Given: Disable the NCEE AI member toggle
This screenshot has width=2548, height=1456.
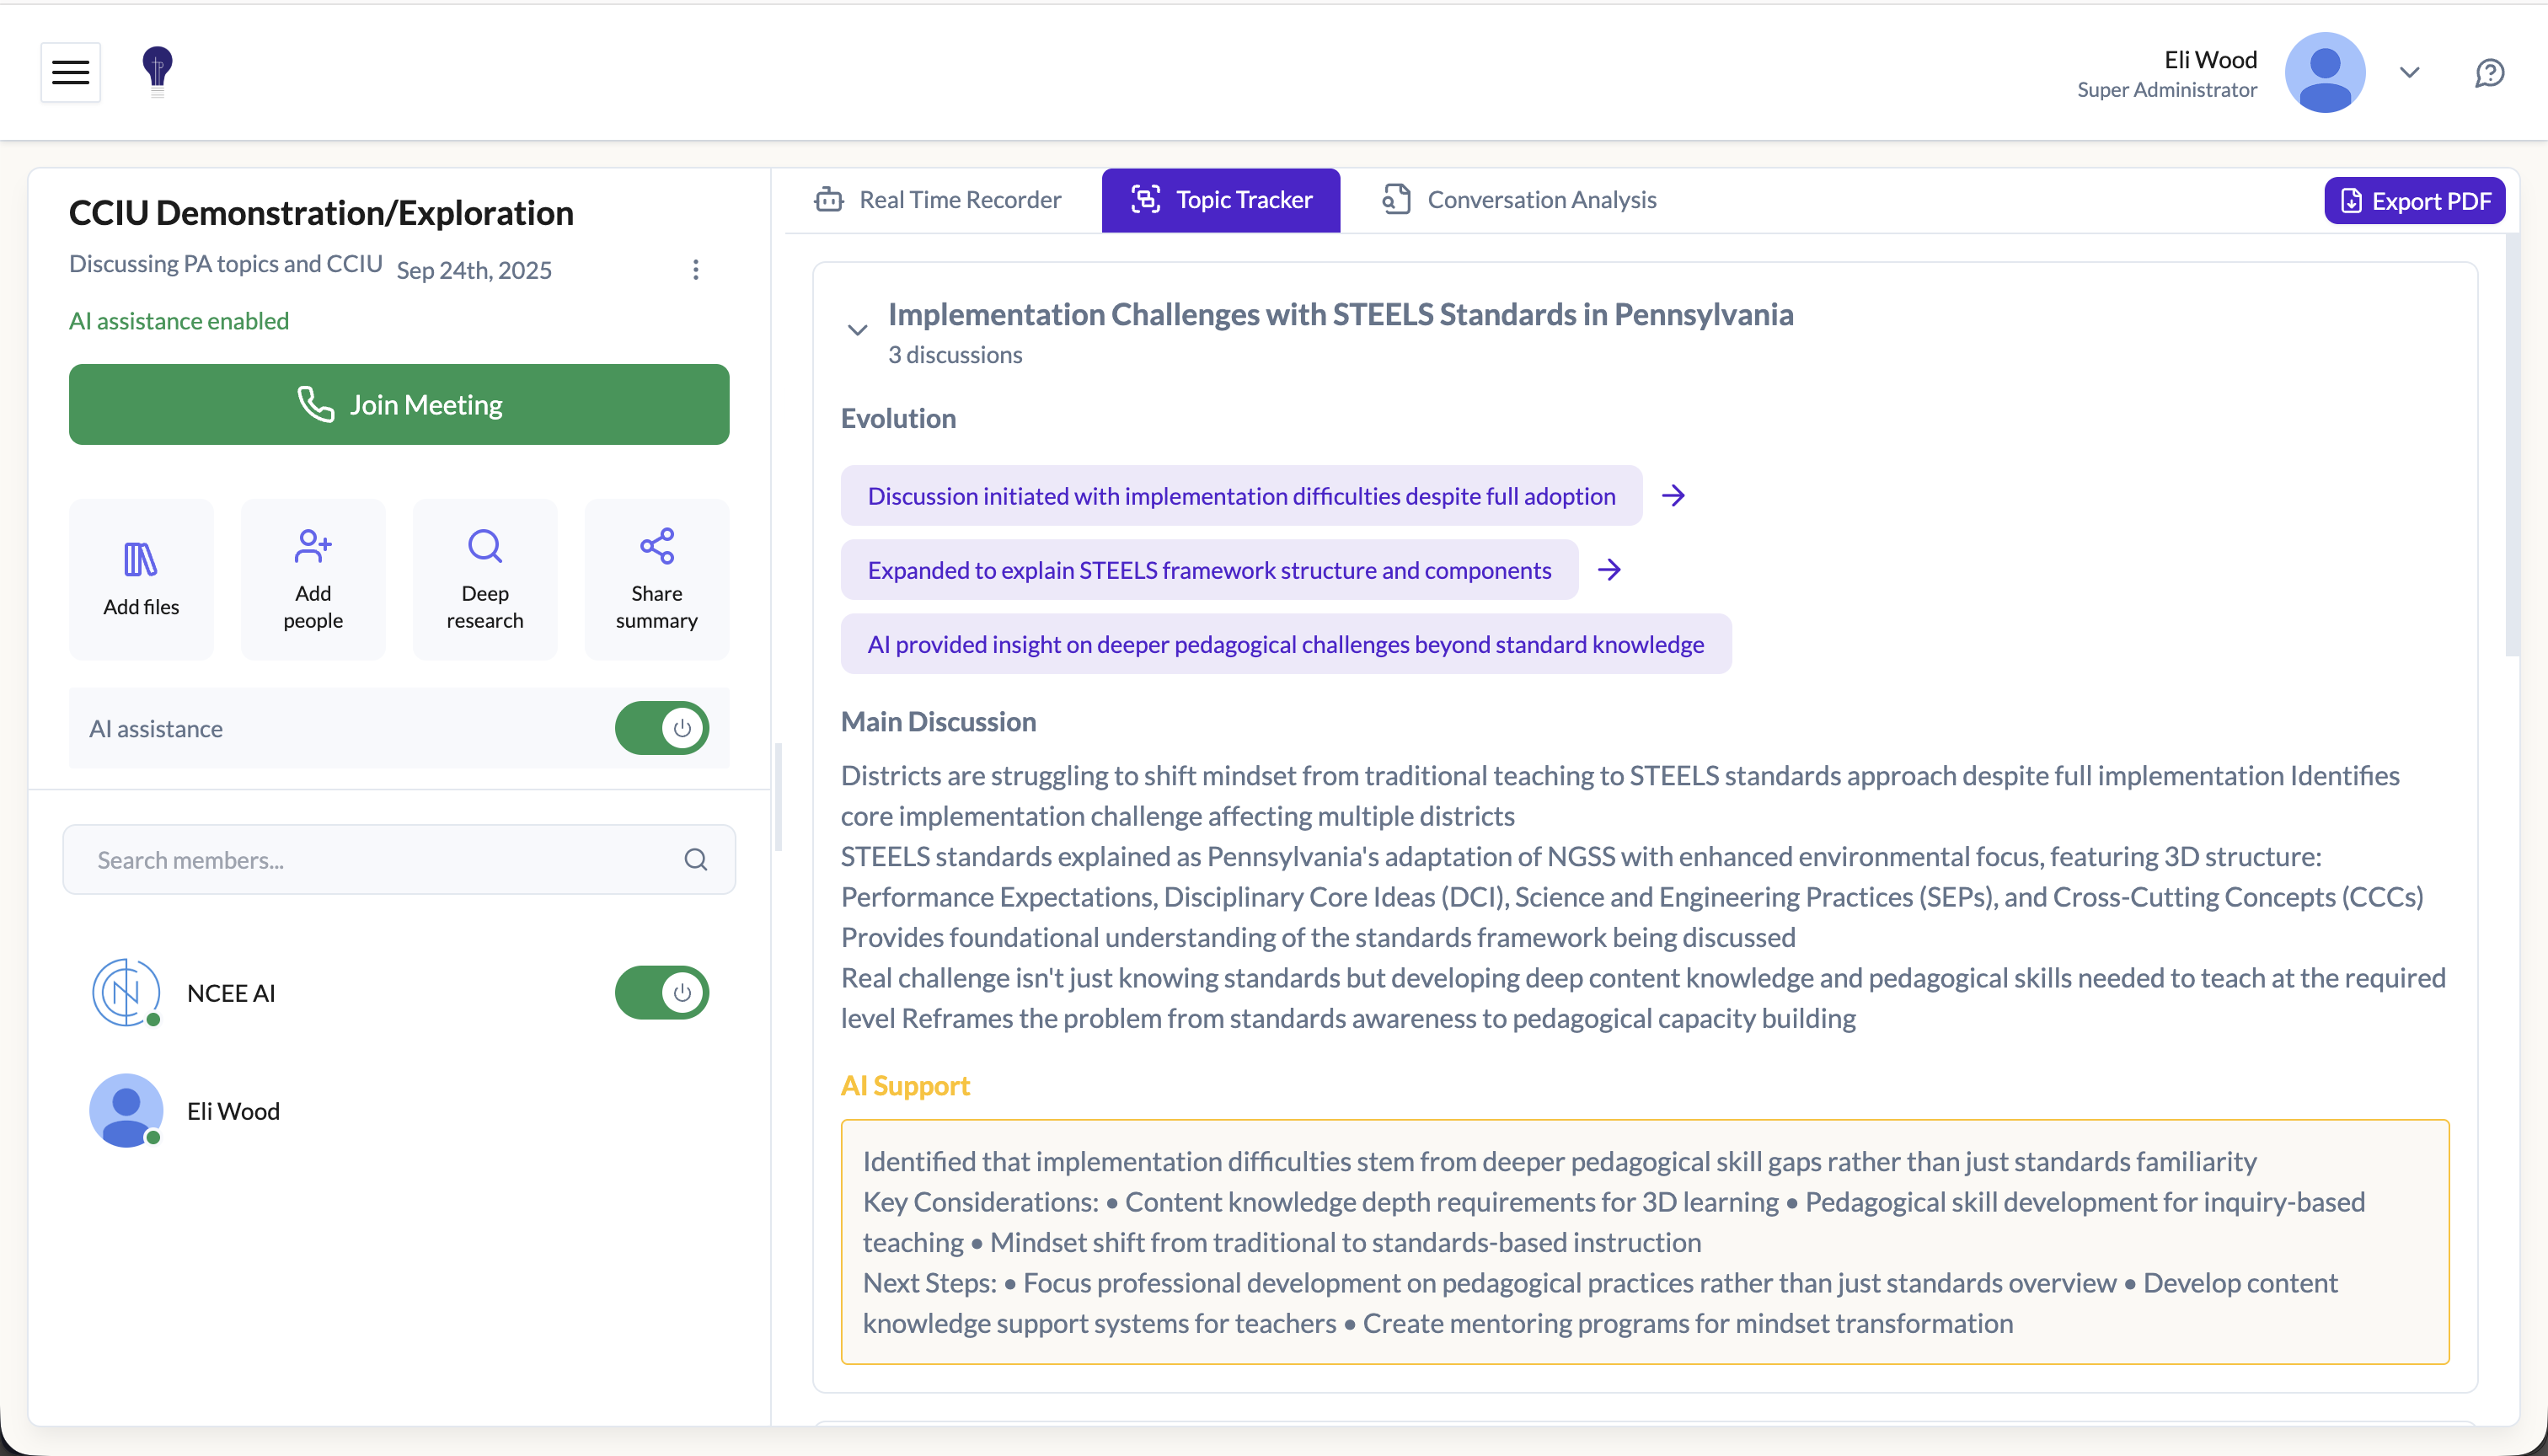Looking at the screenshot, I should tap(662, 993).
